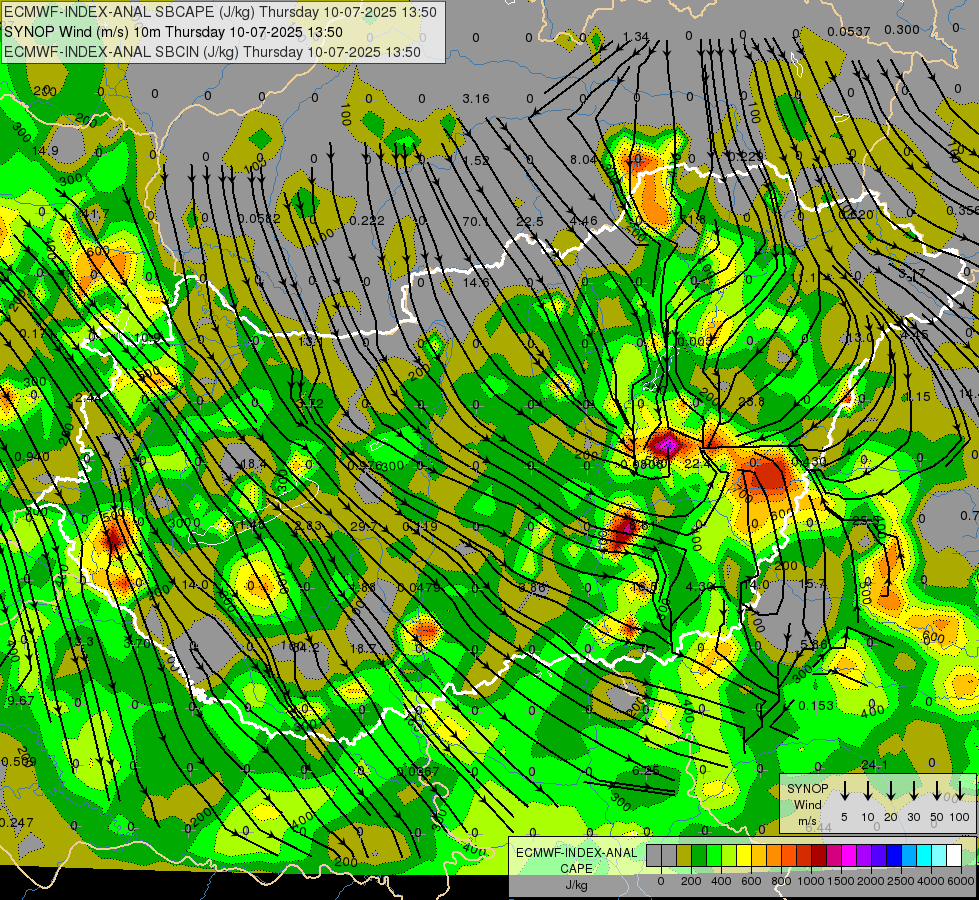Select the cyan swatch before the 4000 tick

coord(923,855)
